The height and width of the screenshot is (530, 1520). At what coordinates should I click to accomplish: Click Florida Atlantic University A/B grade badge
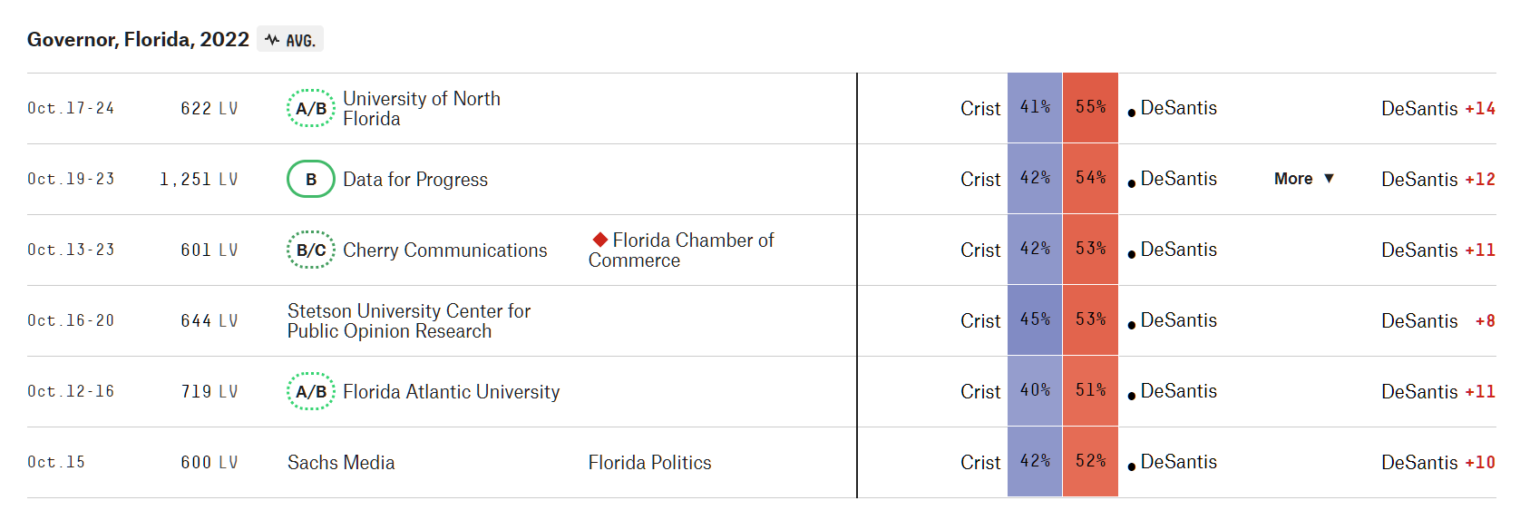tap(311, 392)
